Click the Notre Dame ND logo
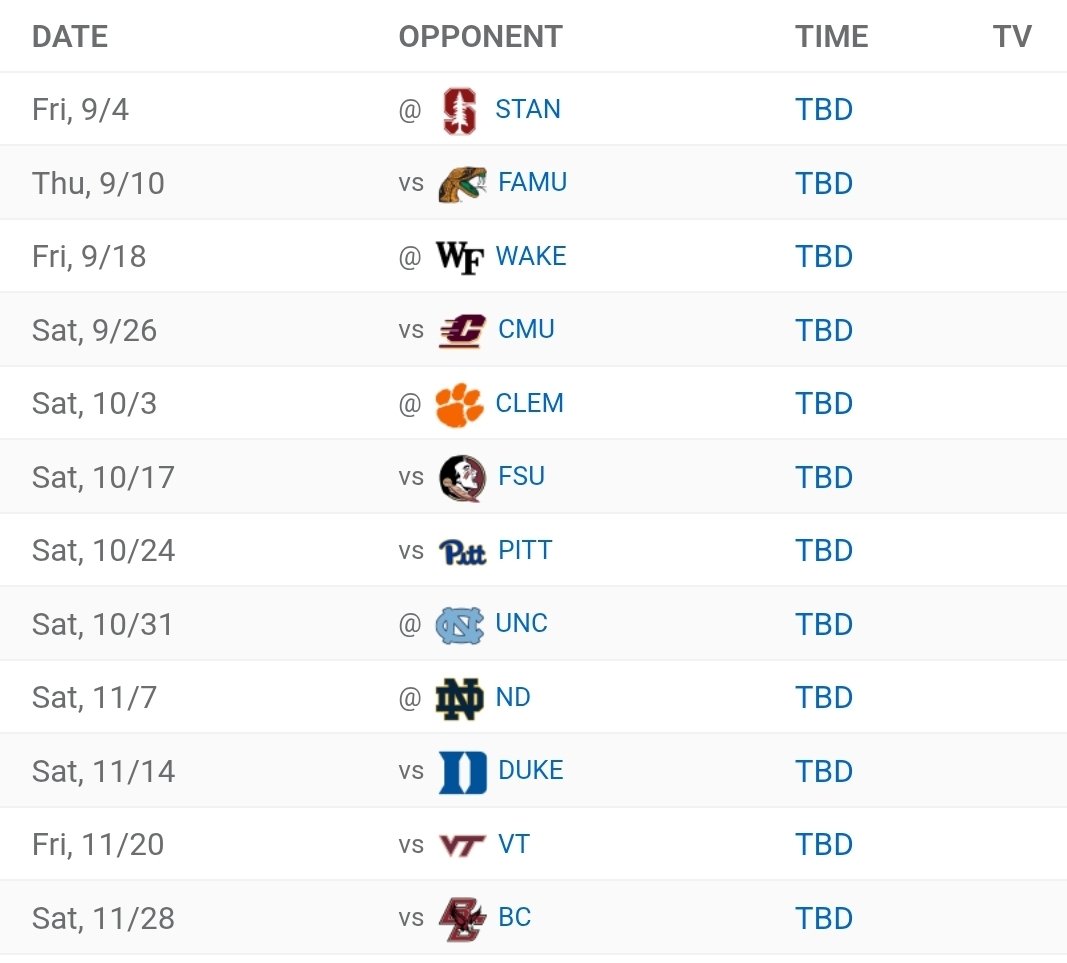Viewport: 1067px width, 963px height. coord(459,698)
